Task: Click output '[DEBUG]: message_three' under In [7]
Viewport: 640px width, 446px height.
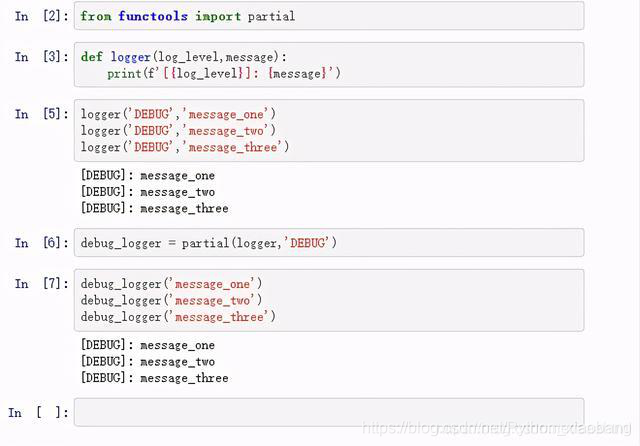Action: pyautogui.click(x=154, y=378)
